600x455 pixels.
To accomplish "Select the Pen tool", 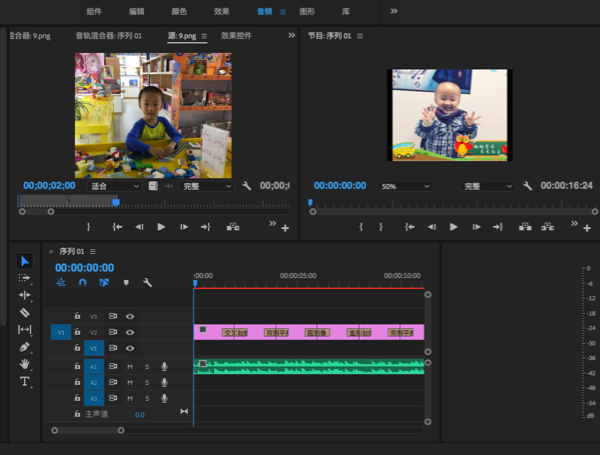I will 25,347.
